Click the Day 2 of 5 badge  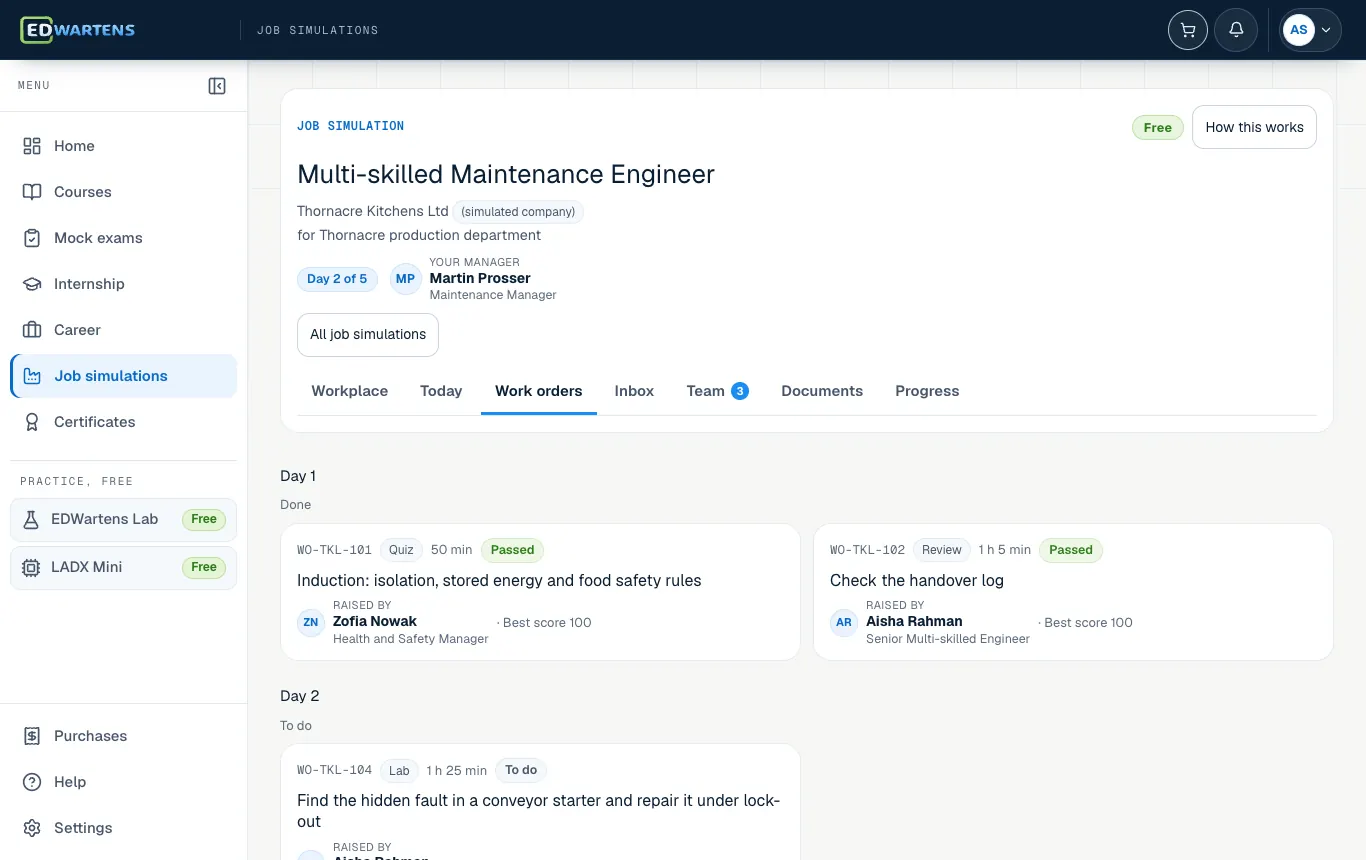(x=337, y=279)
